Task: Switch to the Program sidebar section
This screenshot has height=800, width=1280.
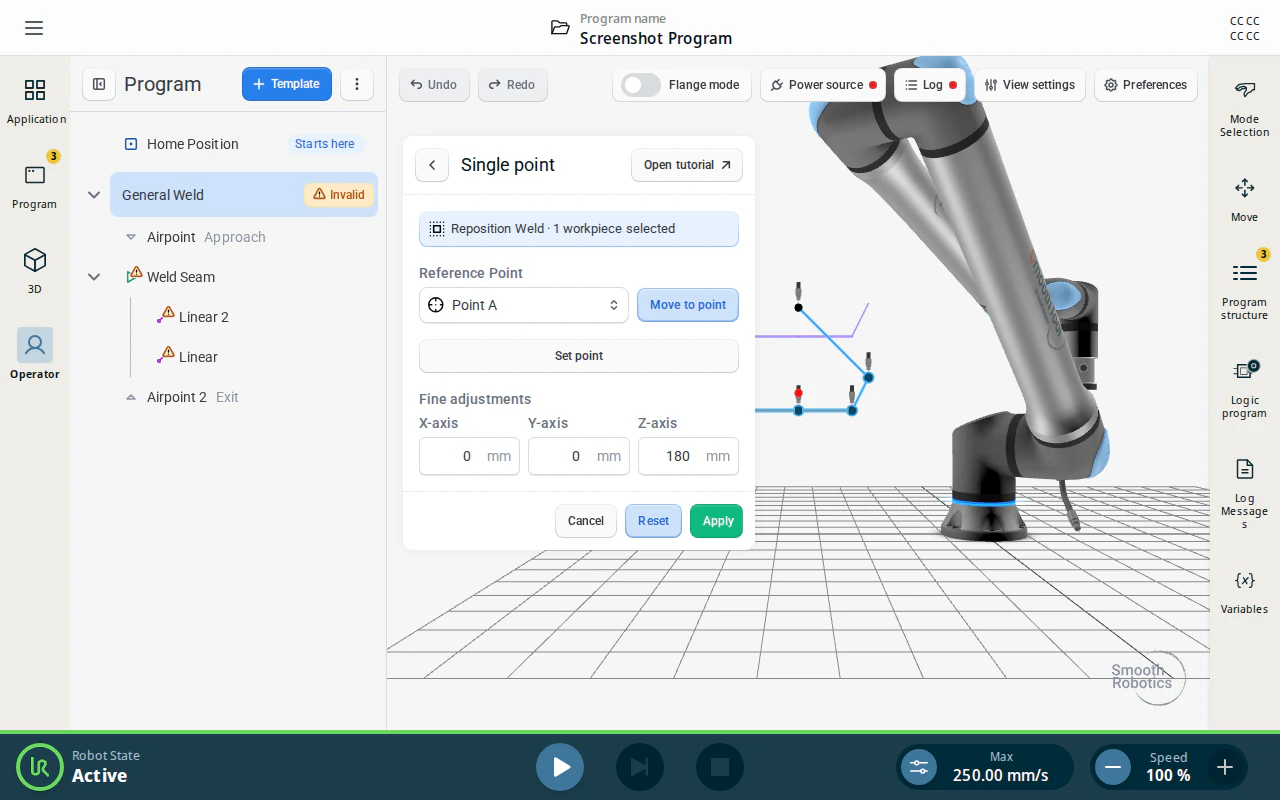Action: [x=35, y=187]
